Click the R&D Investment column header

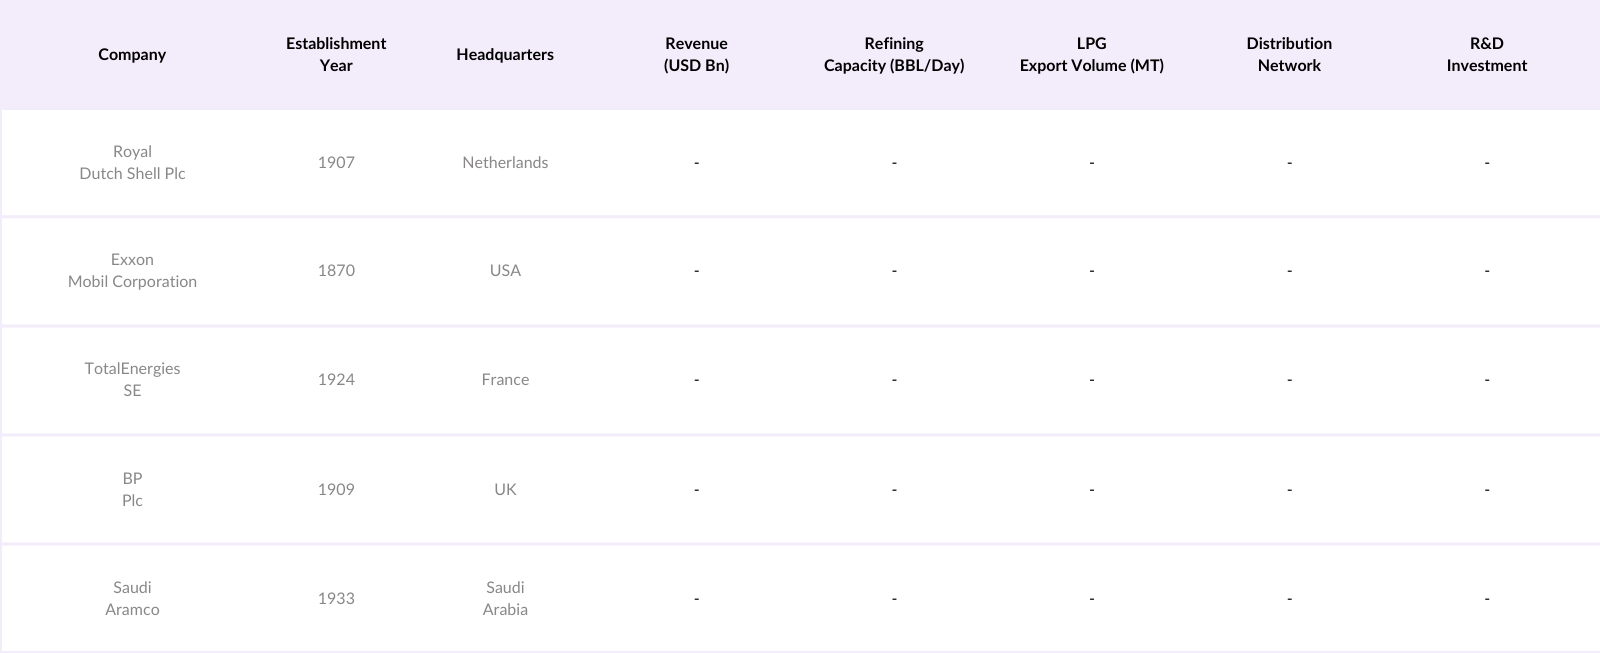pyautogui.click(x=1487, y=54)
